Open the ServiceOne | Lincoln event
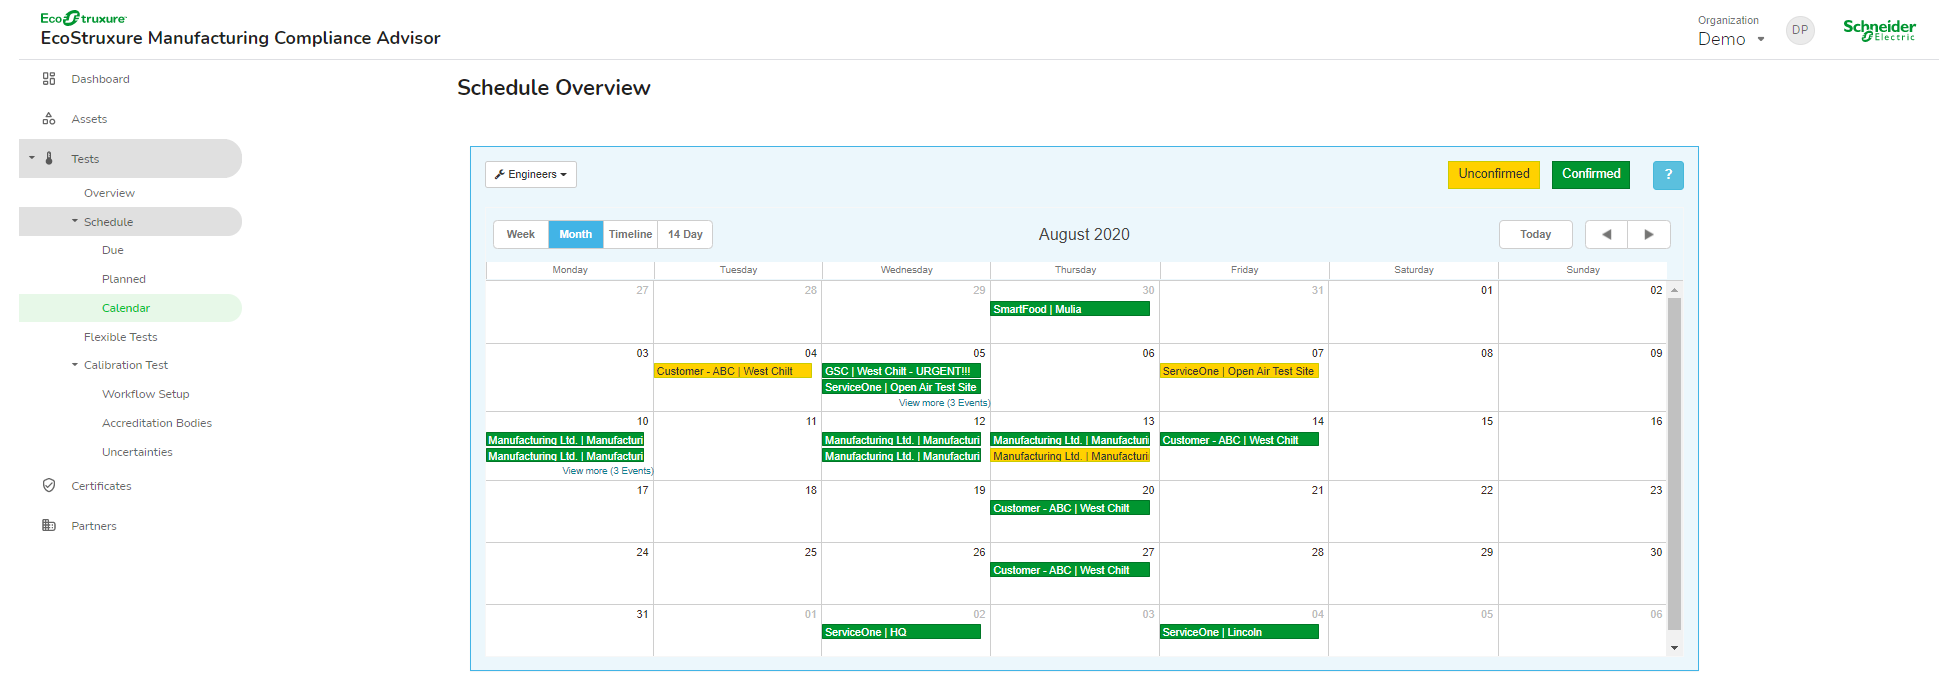 click(x=1239, y=632)
